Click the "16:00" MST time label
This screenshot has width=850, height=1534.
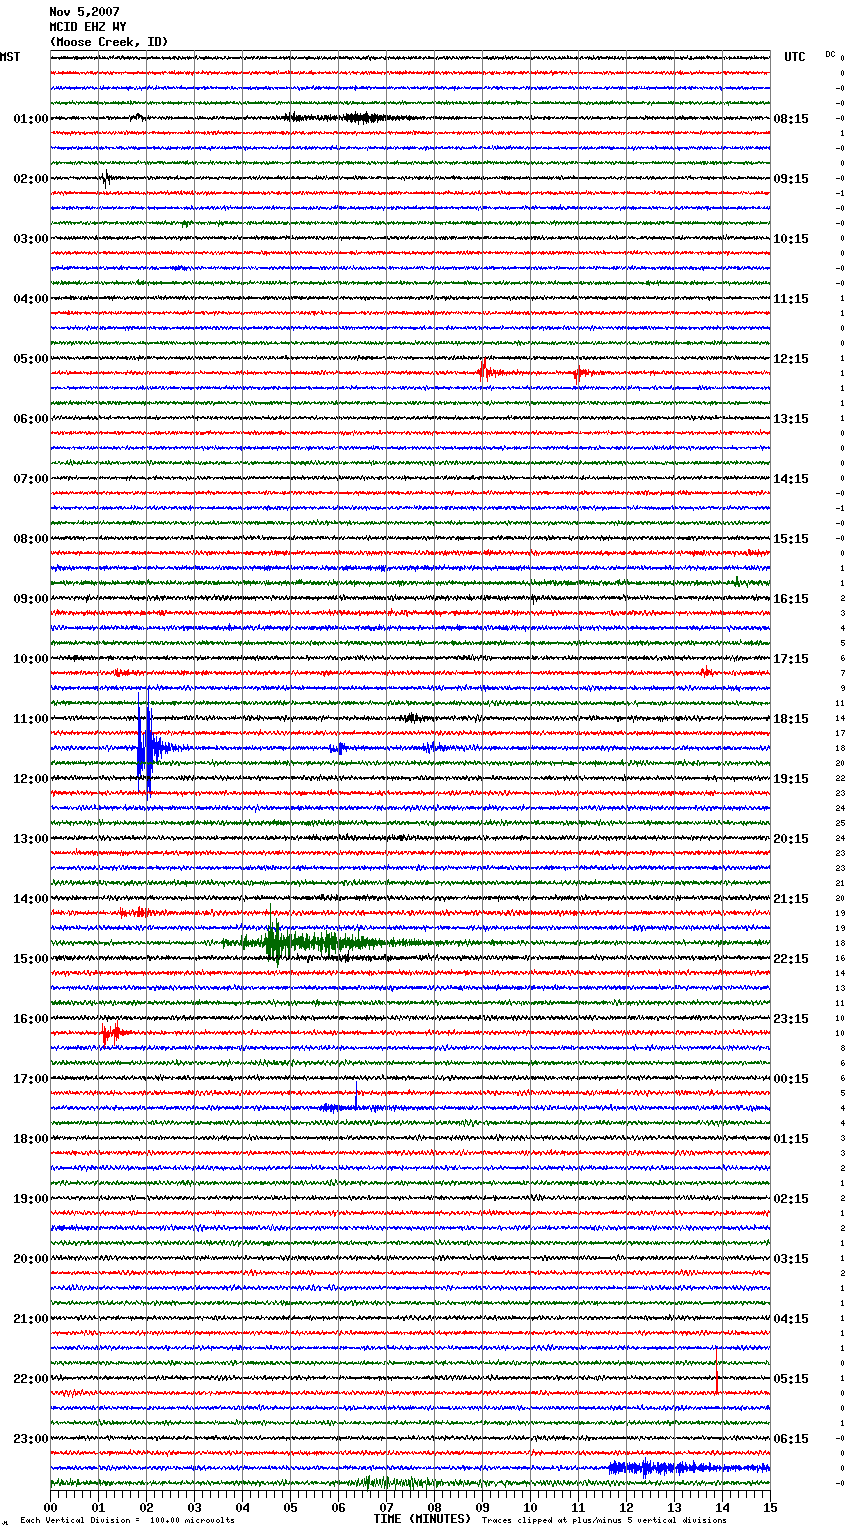(x=31, y=1019)
